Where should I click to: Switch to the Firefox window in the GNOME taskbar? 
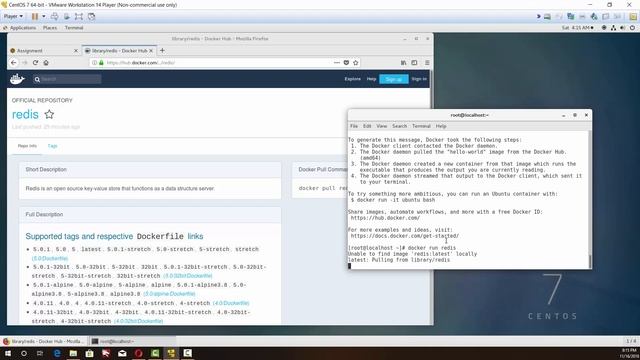[x=43, y=341]
